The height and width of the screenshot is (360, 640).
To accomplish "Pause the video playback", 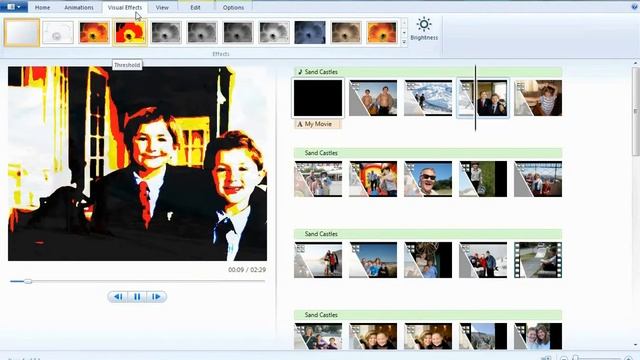I will point(137,297).
